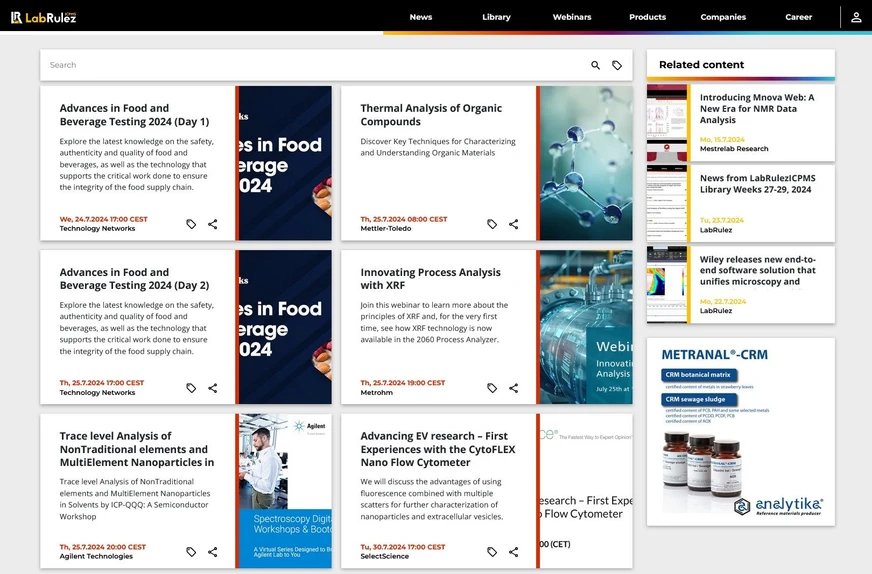Open Advances in Food and Beverage Testing Day 2 title
The width and height of the screenshot is (872, 574).
pyautogui.click(x=134, y=279)
